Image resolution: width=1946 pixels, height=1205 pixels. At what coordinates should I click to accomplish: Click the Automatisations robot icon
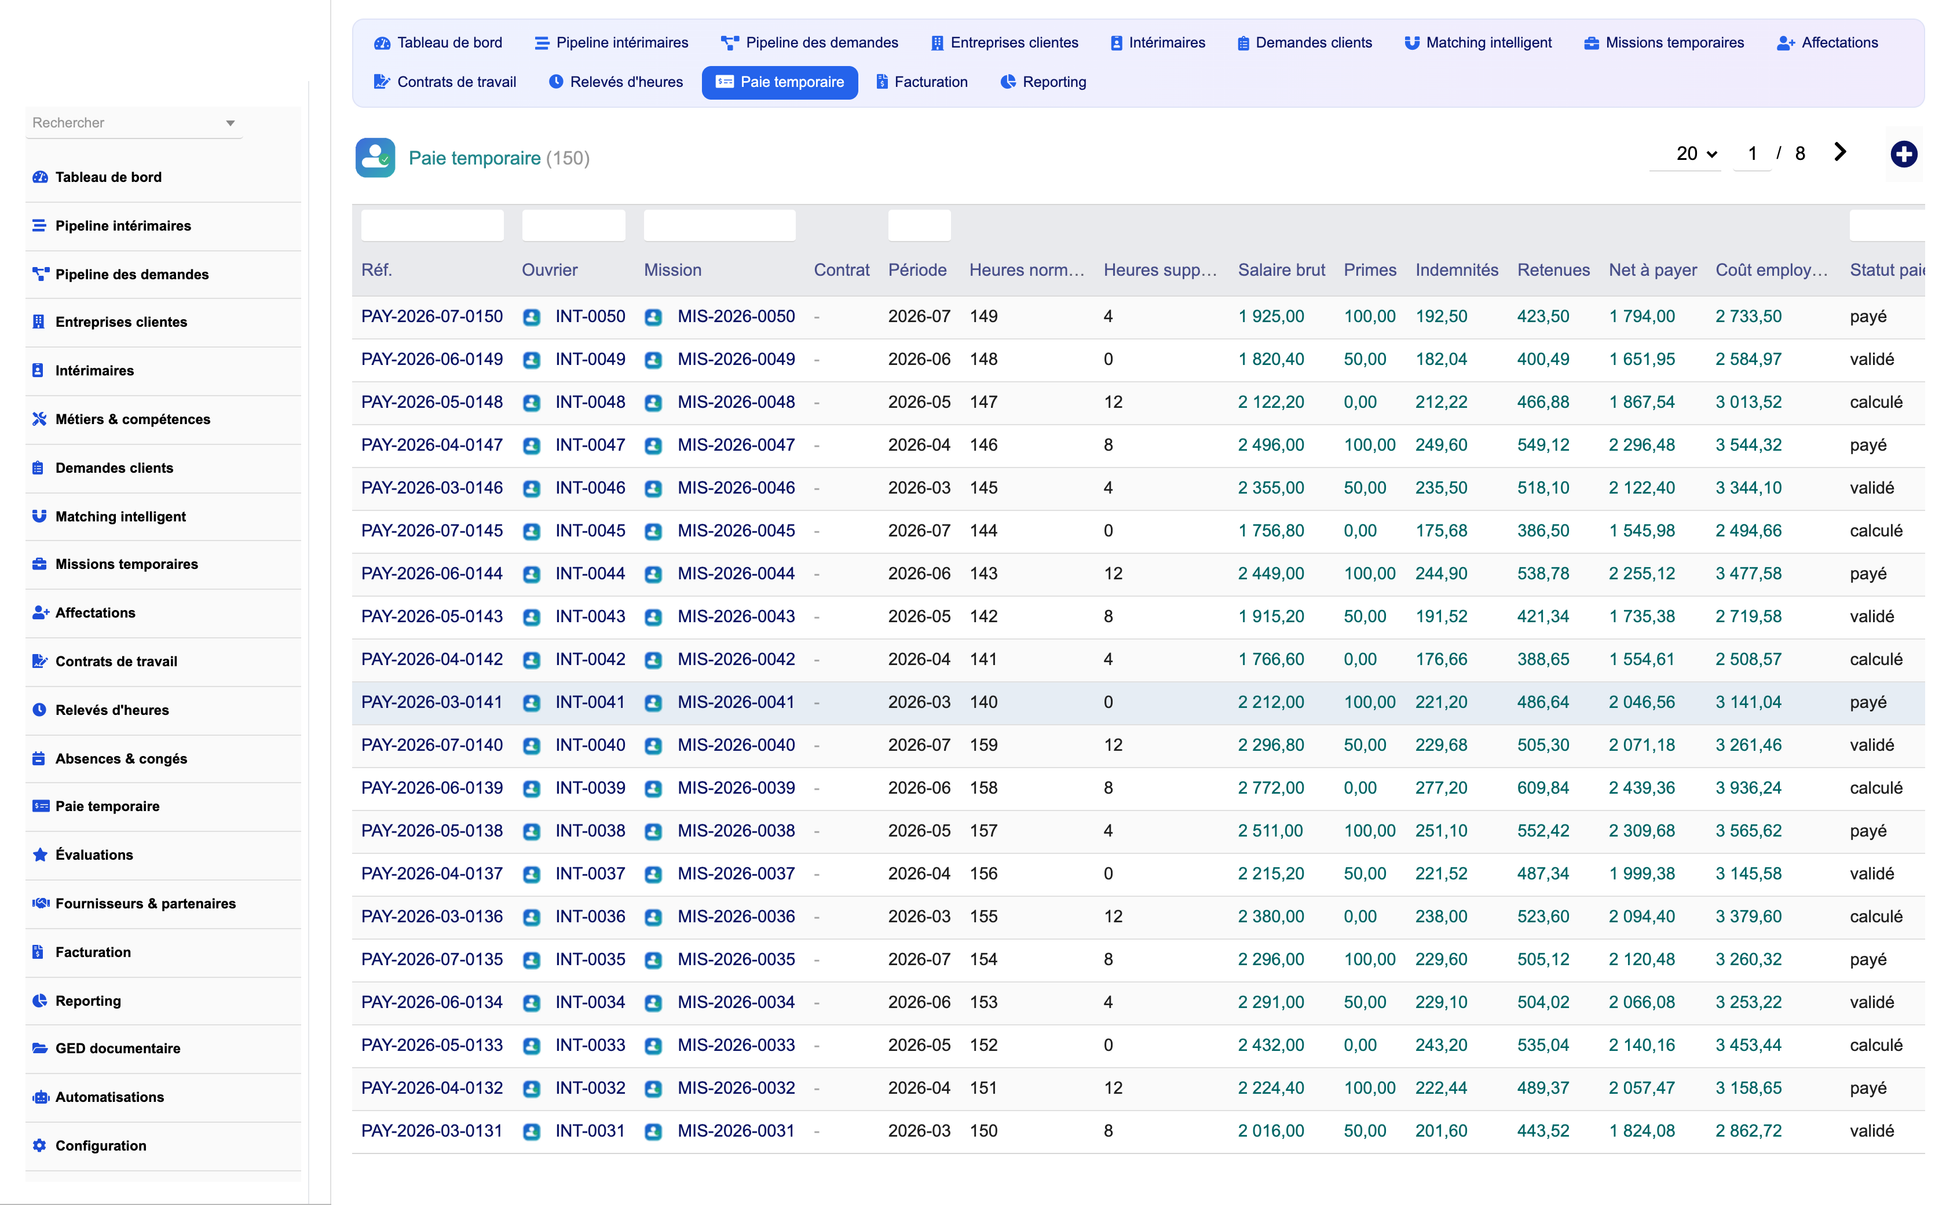pos(40,1097)
